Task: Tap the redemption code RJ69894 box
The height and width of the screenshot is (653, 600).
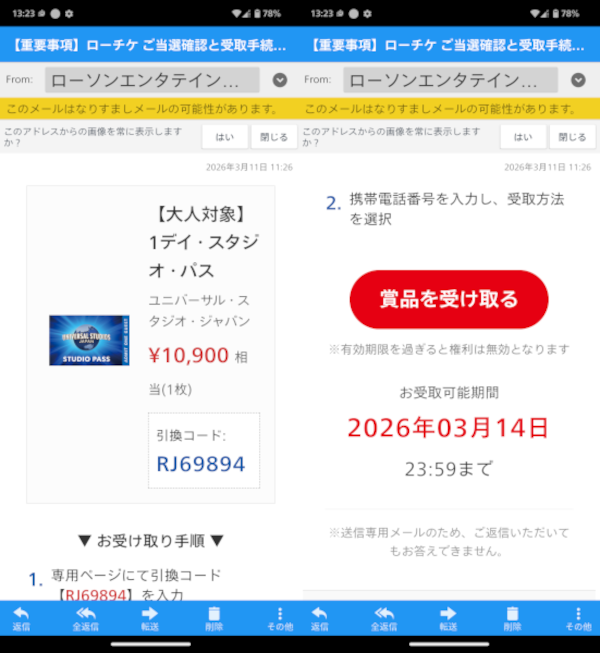Action: 203,451
